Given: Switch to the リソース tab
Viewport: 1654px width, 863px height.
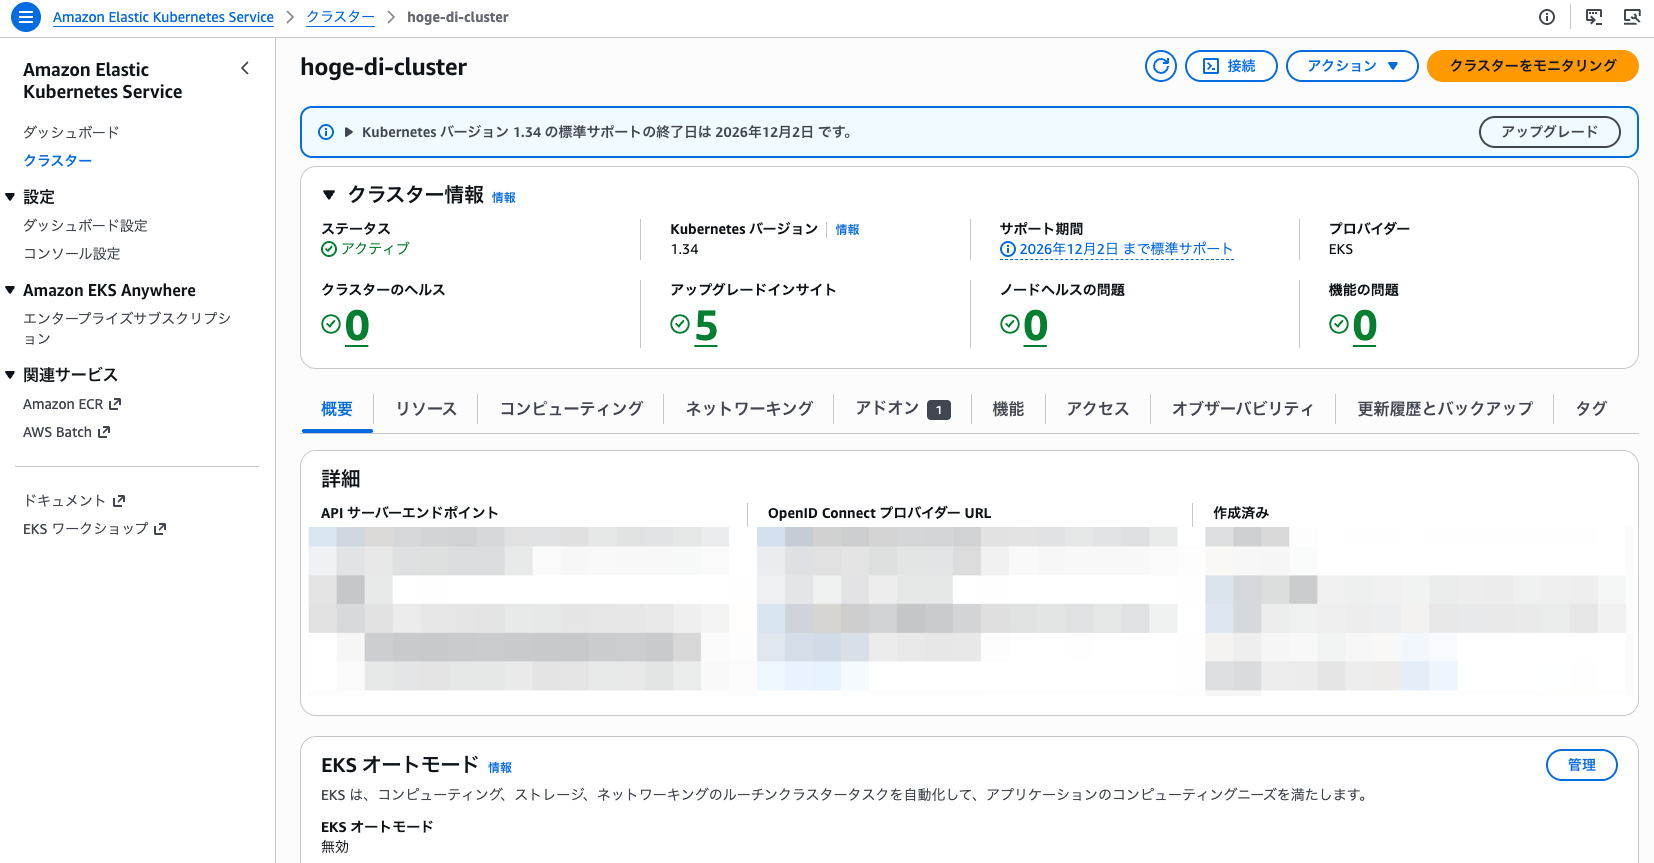Looking at the screenshot, I should pos(426,408).
